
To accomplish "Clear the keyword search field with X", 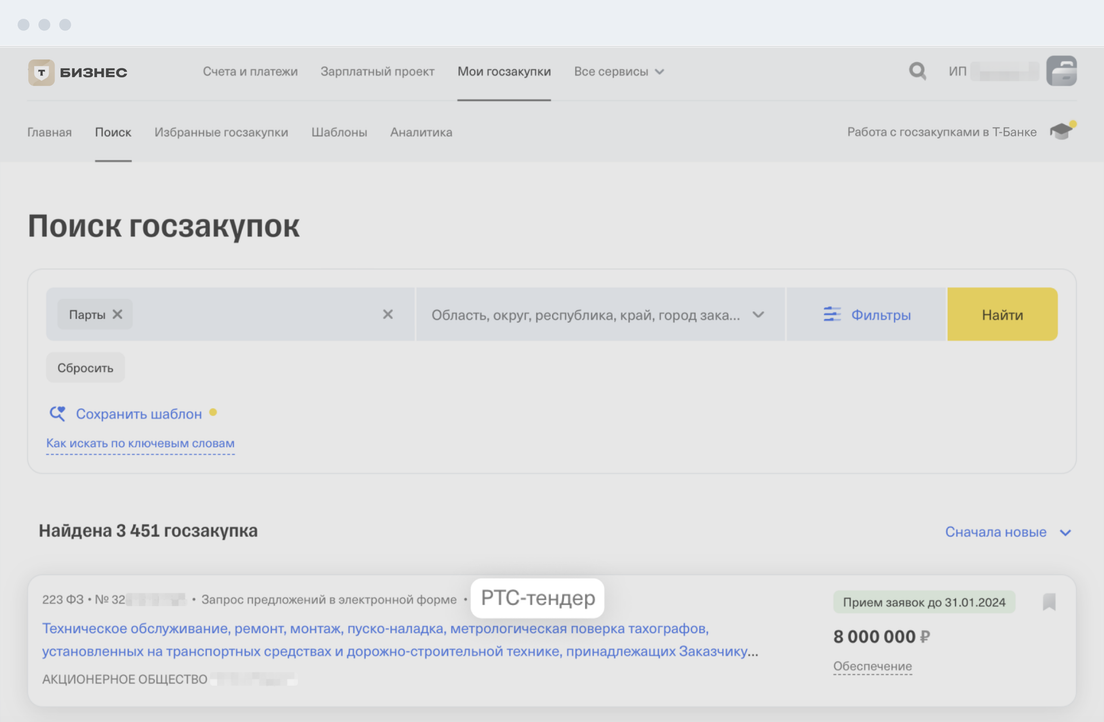I will pos(388,314).
